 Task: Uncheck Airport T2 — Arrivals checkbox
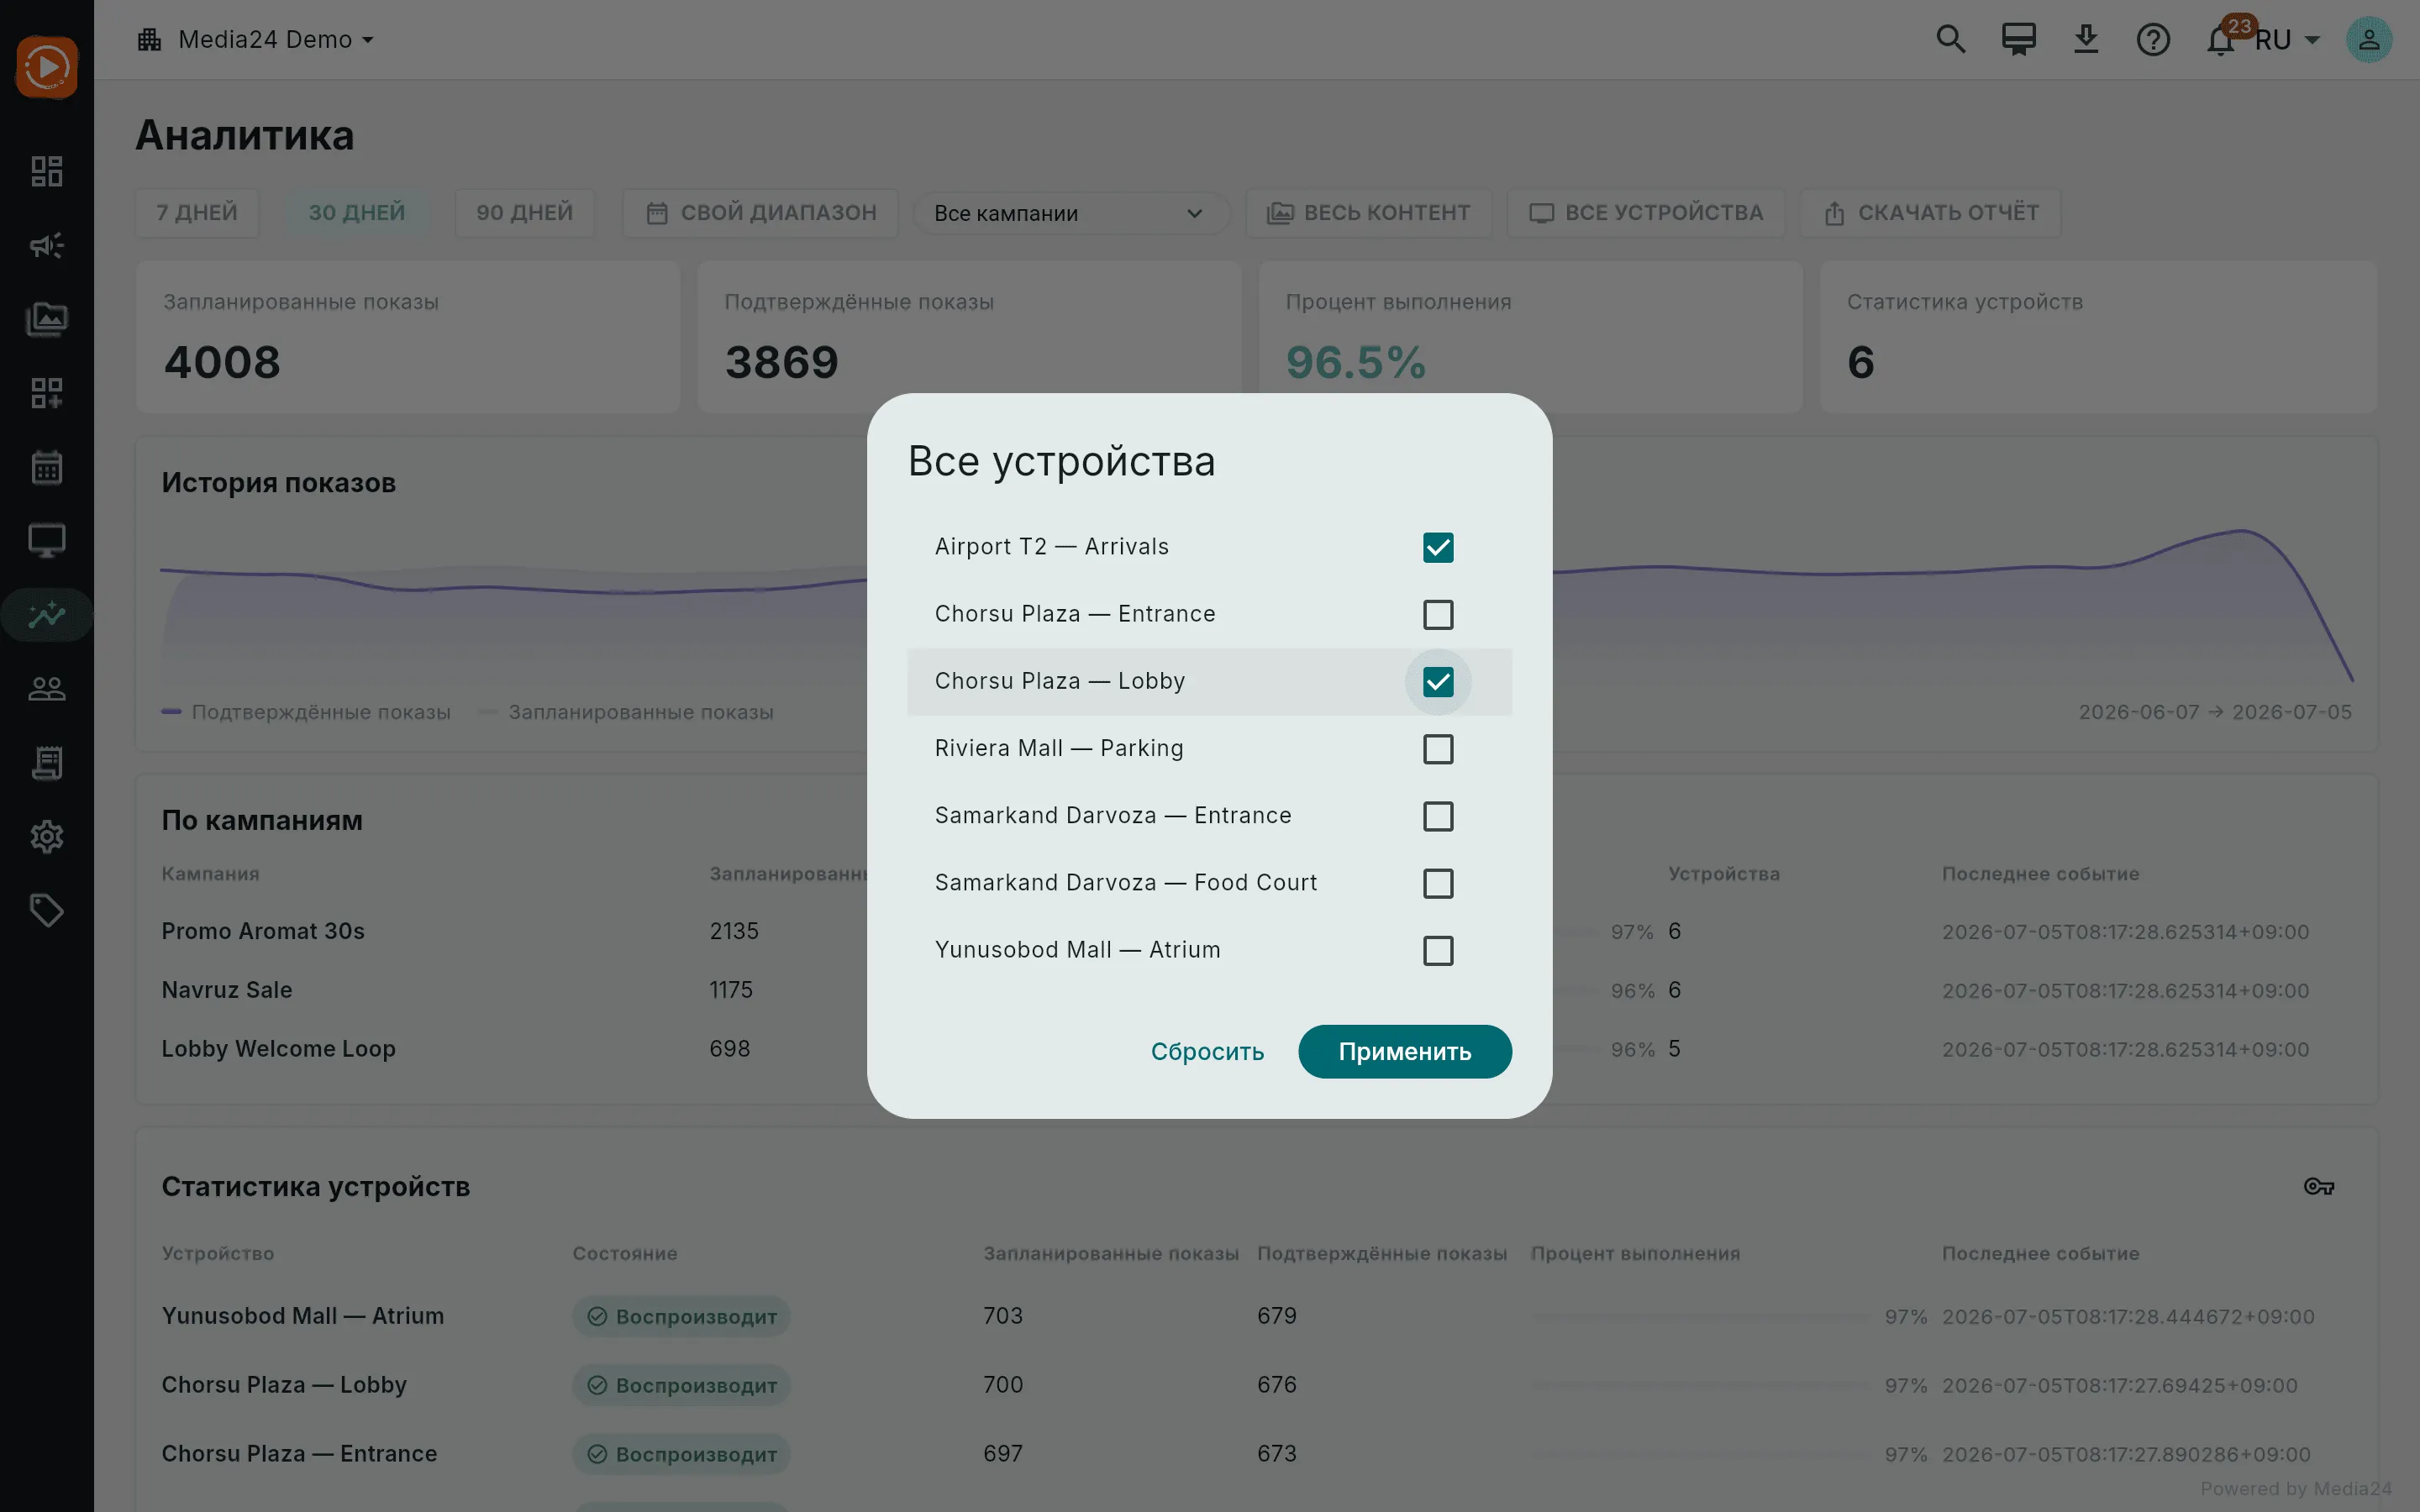pos(1438,547)
